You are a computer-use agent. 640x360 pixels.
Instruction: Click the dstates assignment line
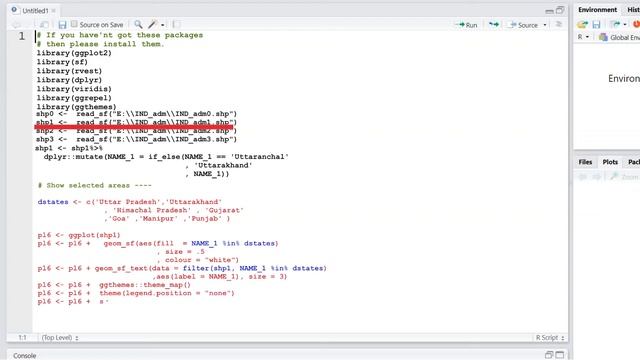click(x=130, y=202)
